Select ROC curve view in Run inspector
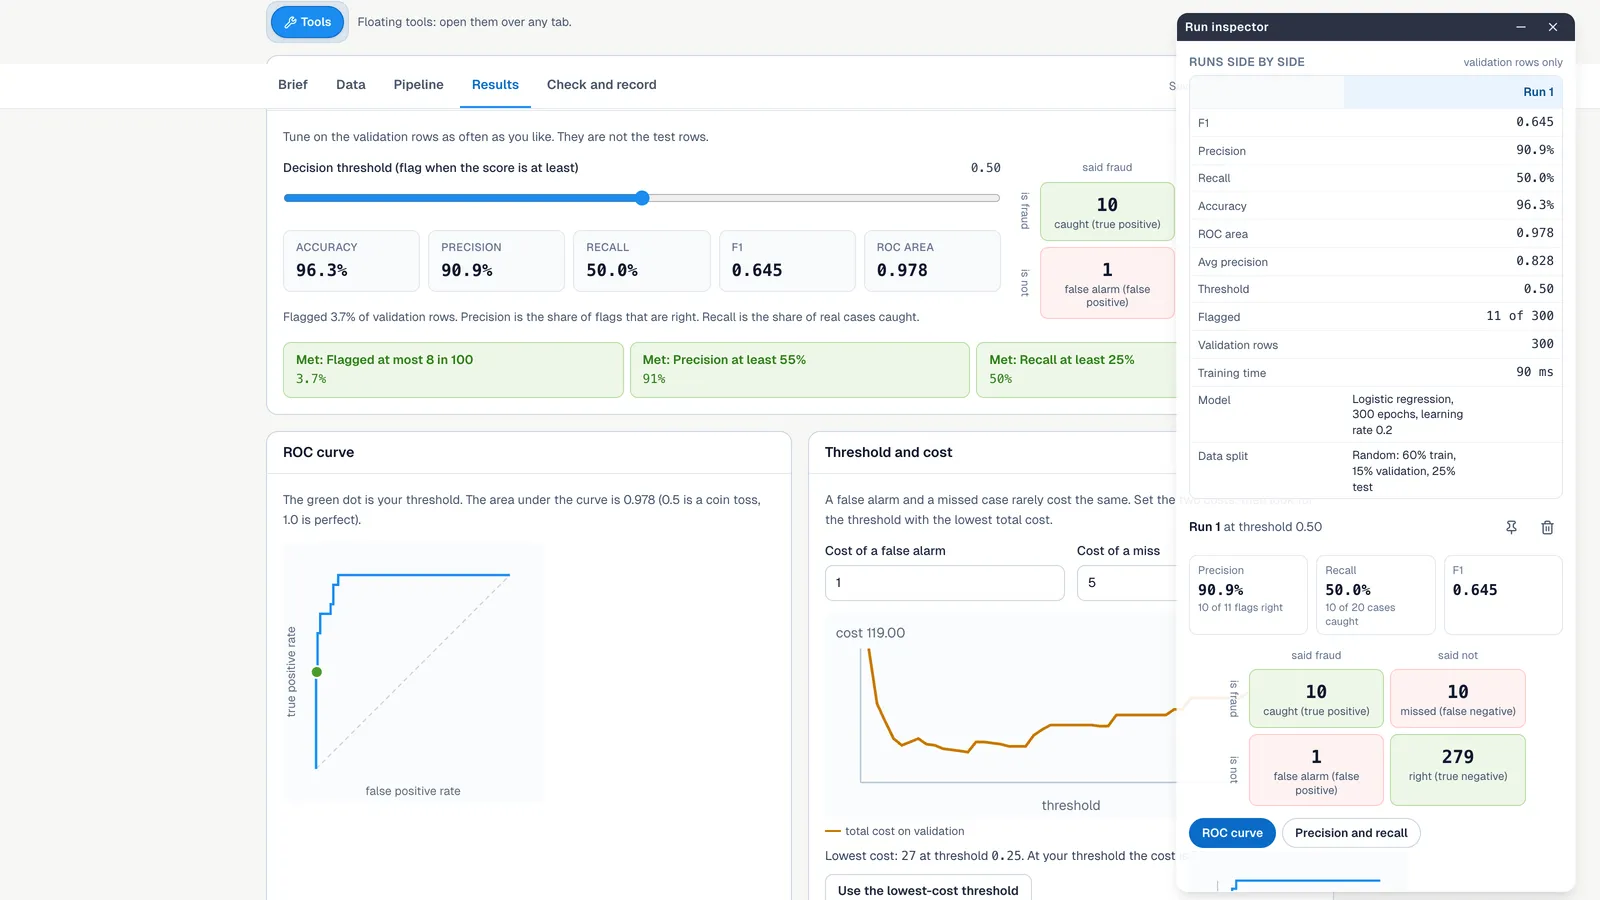 [1232, 833]
